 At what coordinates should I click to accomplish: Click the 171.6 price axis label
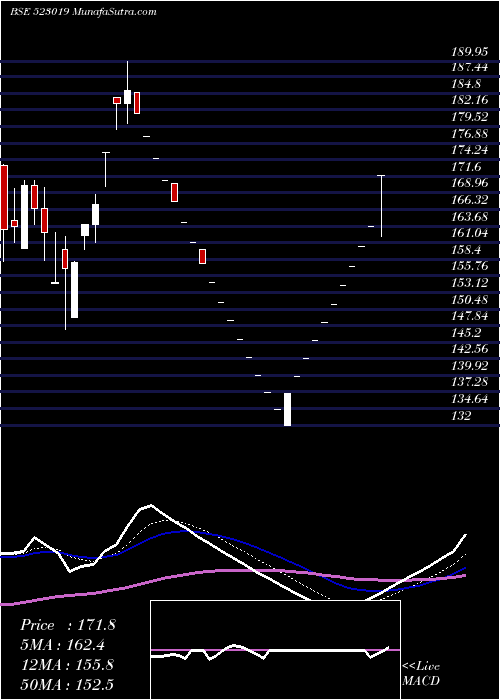466,167
